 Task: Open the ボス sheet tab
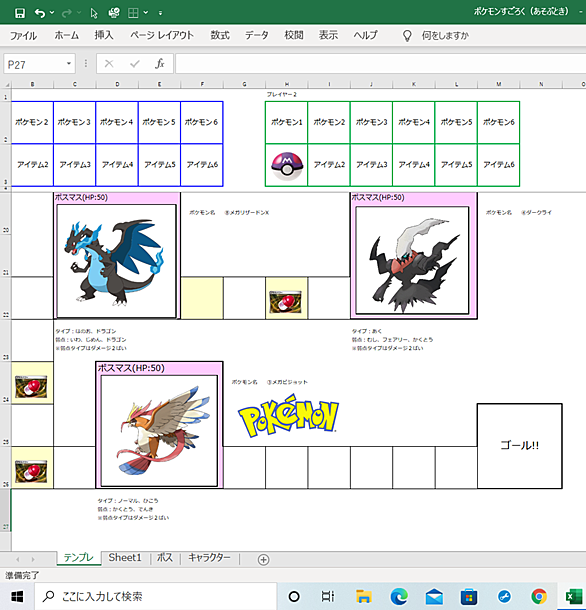[165, 558]
